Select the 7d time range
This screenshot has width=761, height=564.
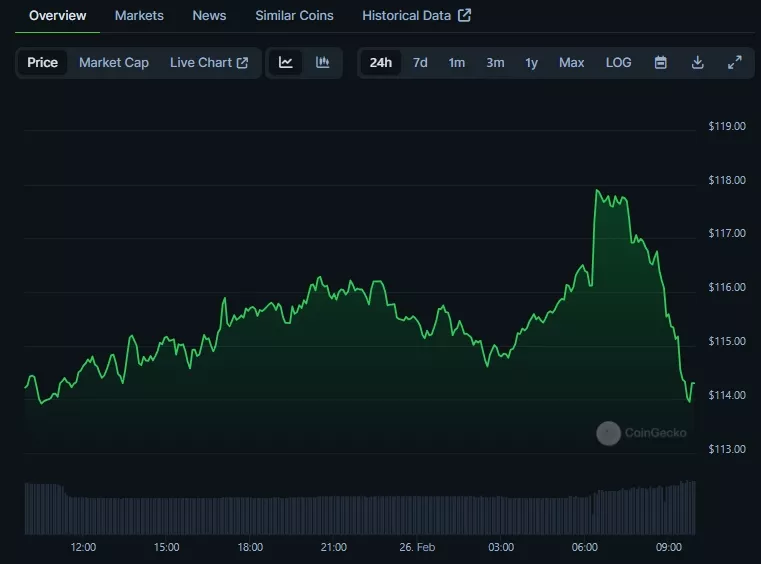click(420, 62)
